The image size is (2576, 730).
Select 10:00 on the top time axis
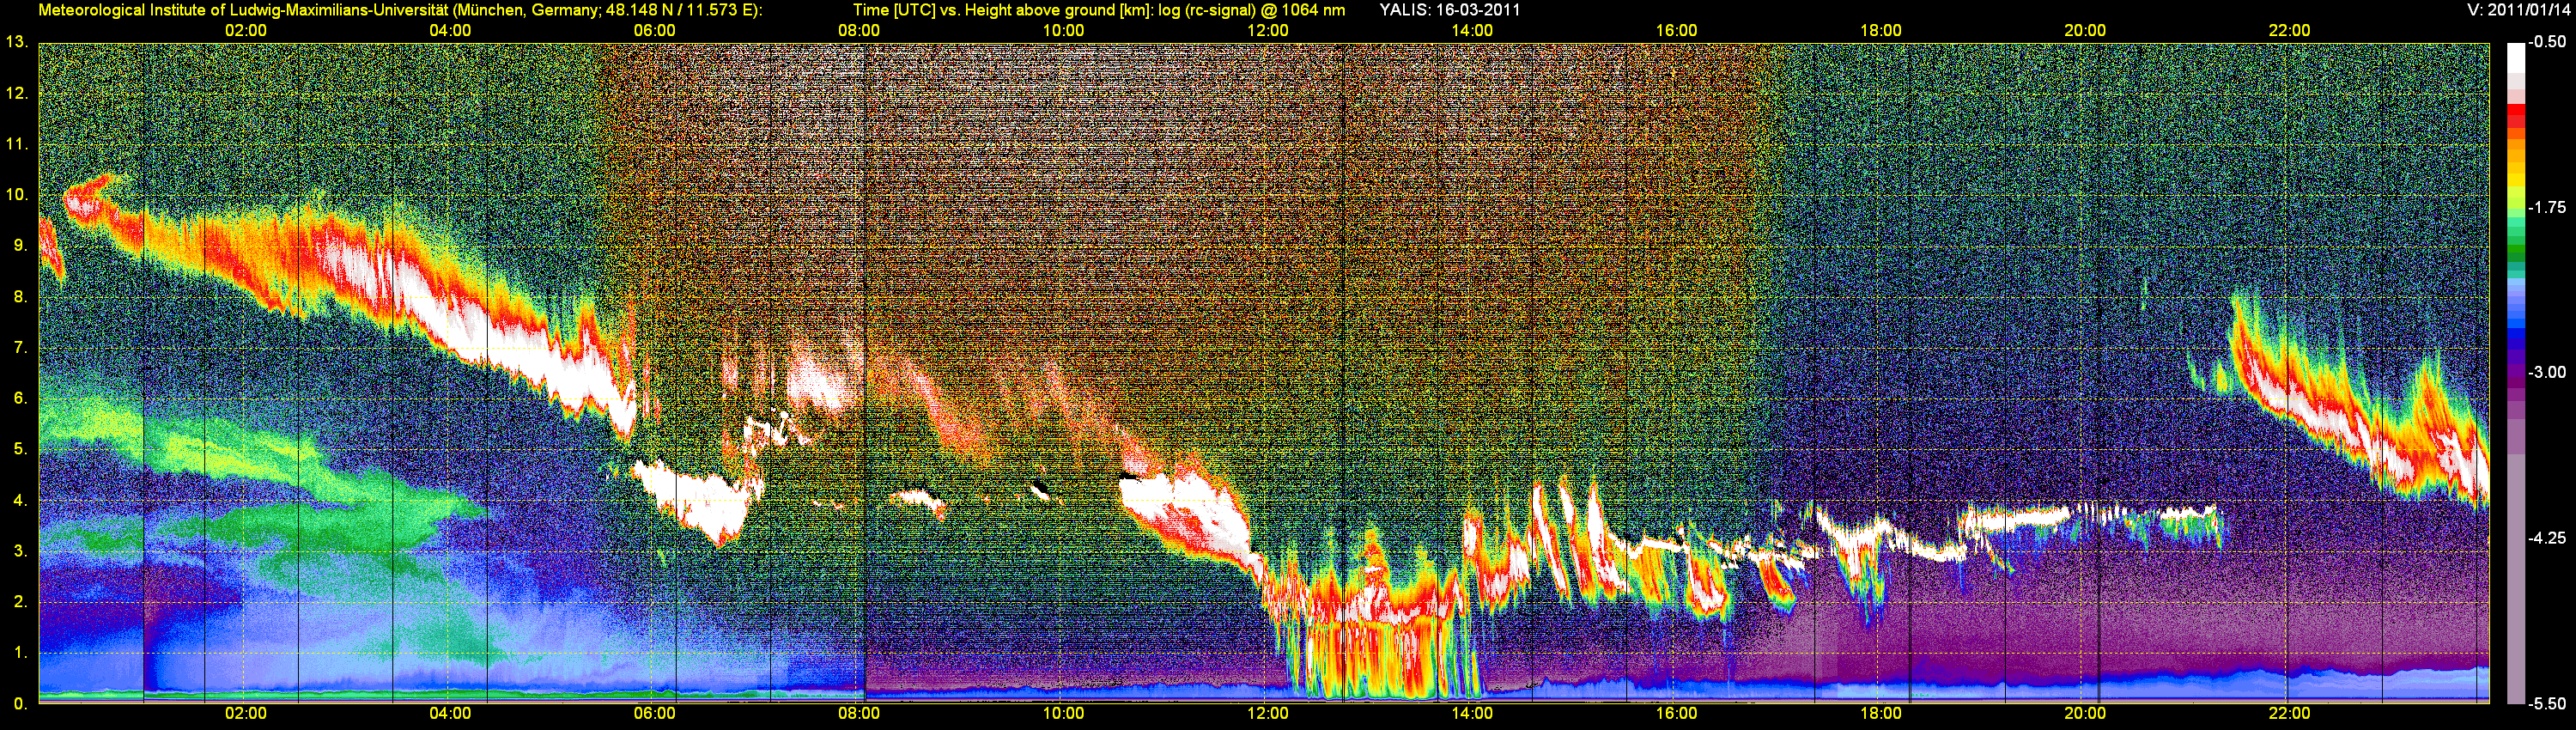[1063, 31]
